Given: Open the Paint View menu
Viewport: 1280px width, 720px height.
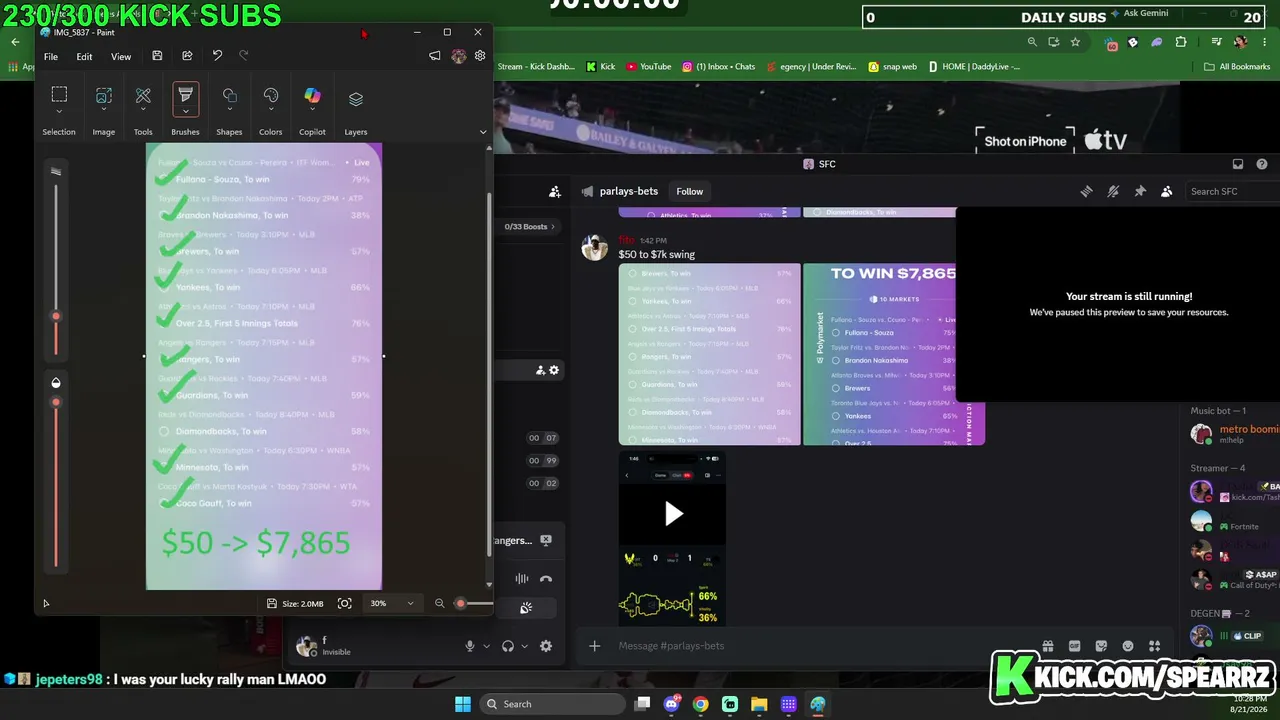Looking at the screenshot, I should tap(121, 56).
